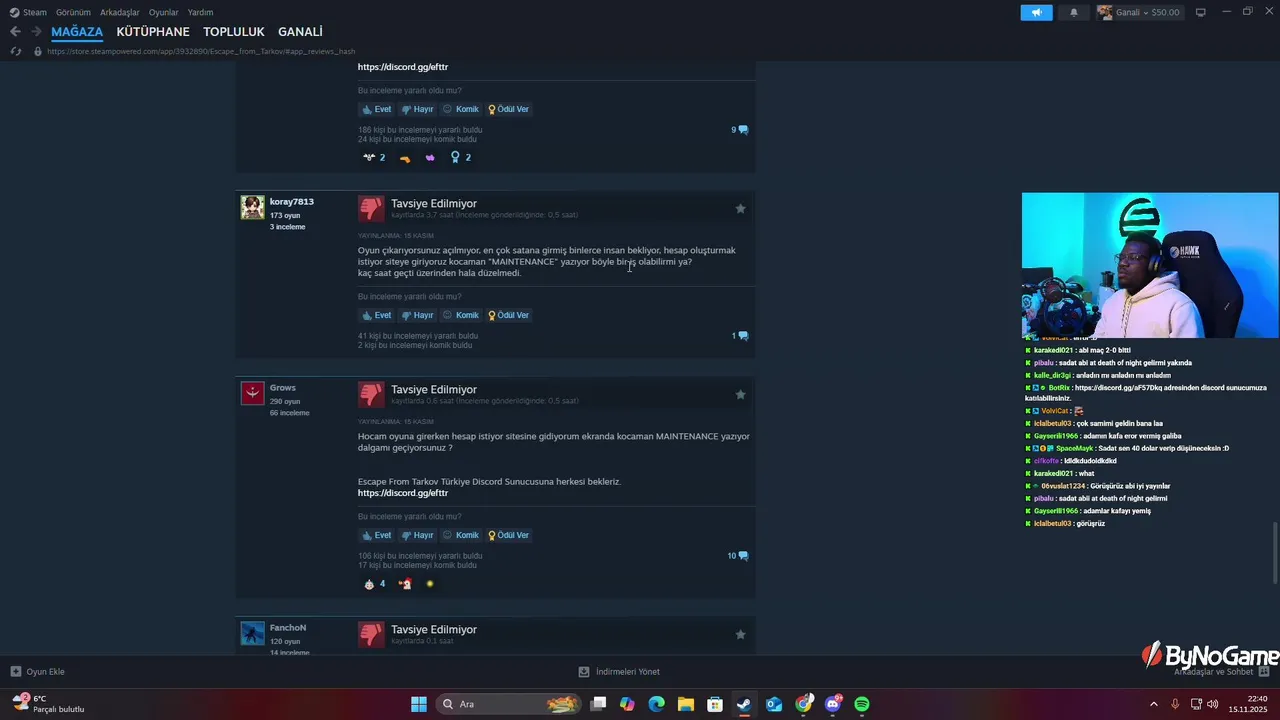Image resolution: width=1280 pixels, height=720 pixels.
Task: Mark the top review as Komik
Action: 461,109
